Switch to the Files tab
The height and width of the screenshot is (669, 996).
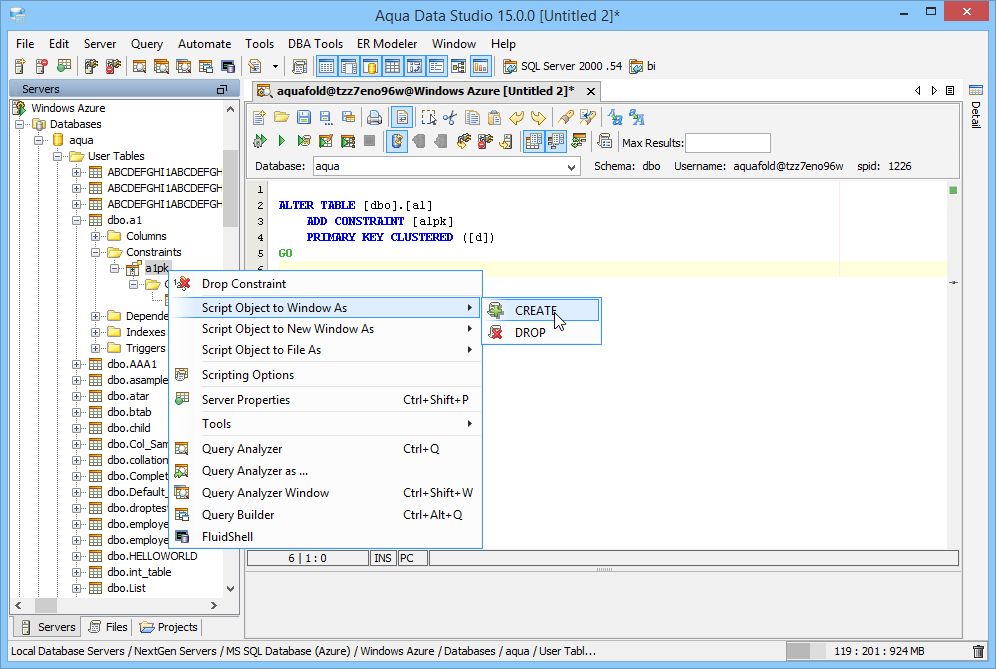[108, 627]
